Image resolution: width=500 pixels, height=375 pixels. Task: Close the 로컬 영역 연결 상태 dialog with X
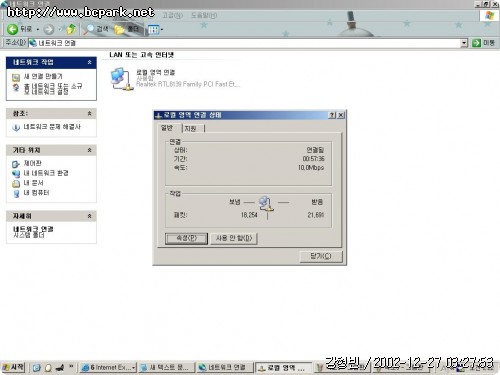(341, 115)
